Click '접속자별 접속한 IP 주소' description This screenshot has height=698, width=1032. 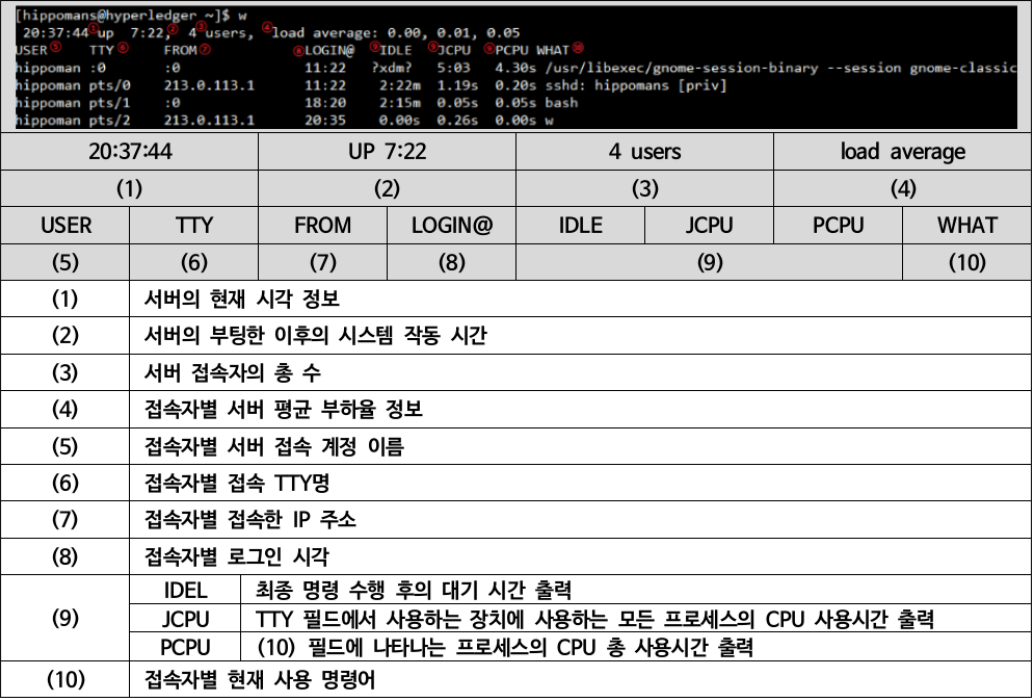pyautogui.click(x=250, y=520)
